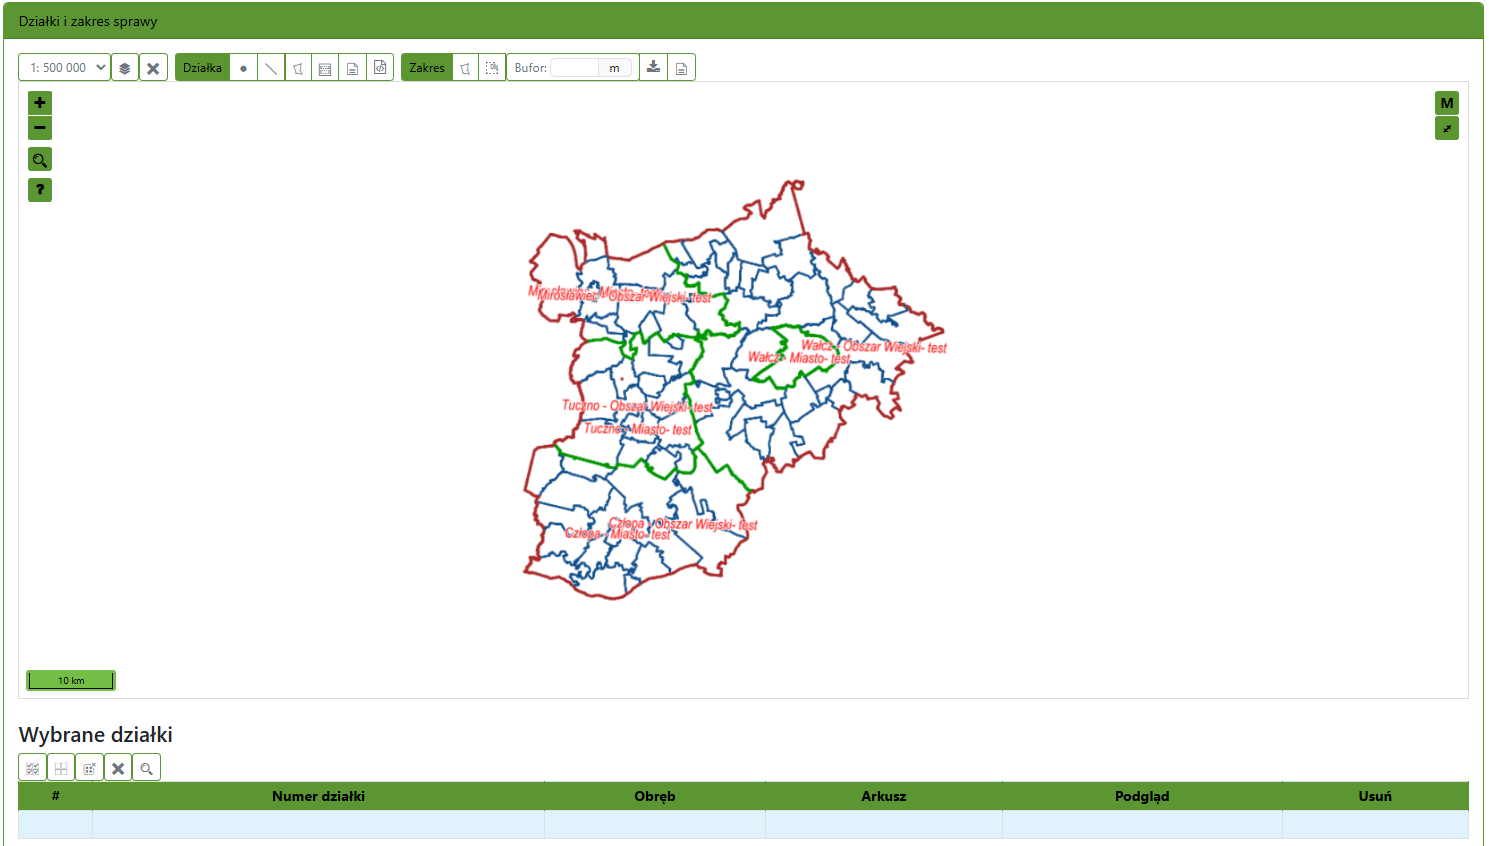
Task: Draw scope polygon next to Zakres
Action: [x=465, y=68]
